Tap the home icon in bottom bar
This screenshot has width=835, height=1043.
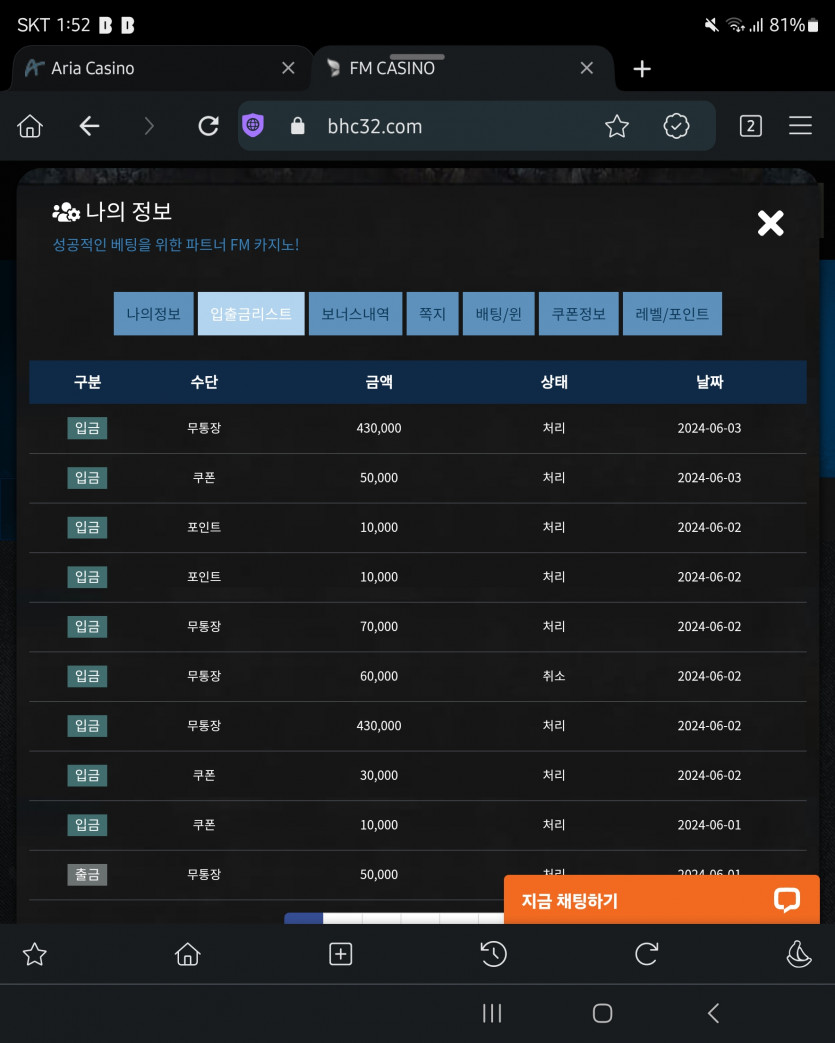[x=188, y=955]
